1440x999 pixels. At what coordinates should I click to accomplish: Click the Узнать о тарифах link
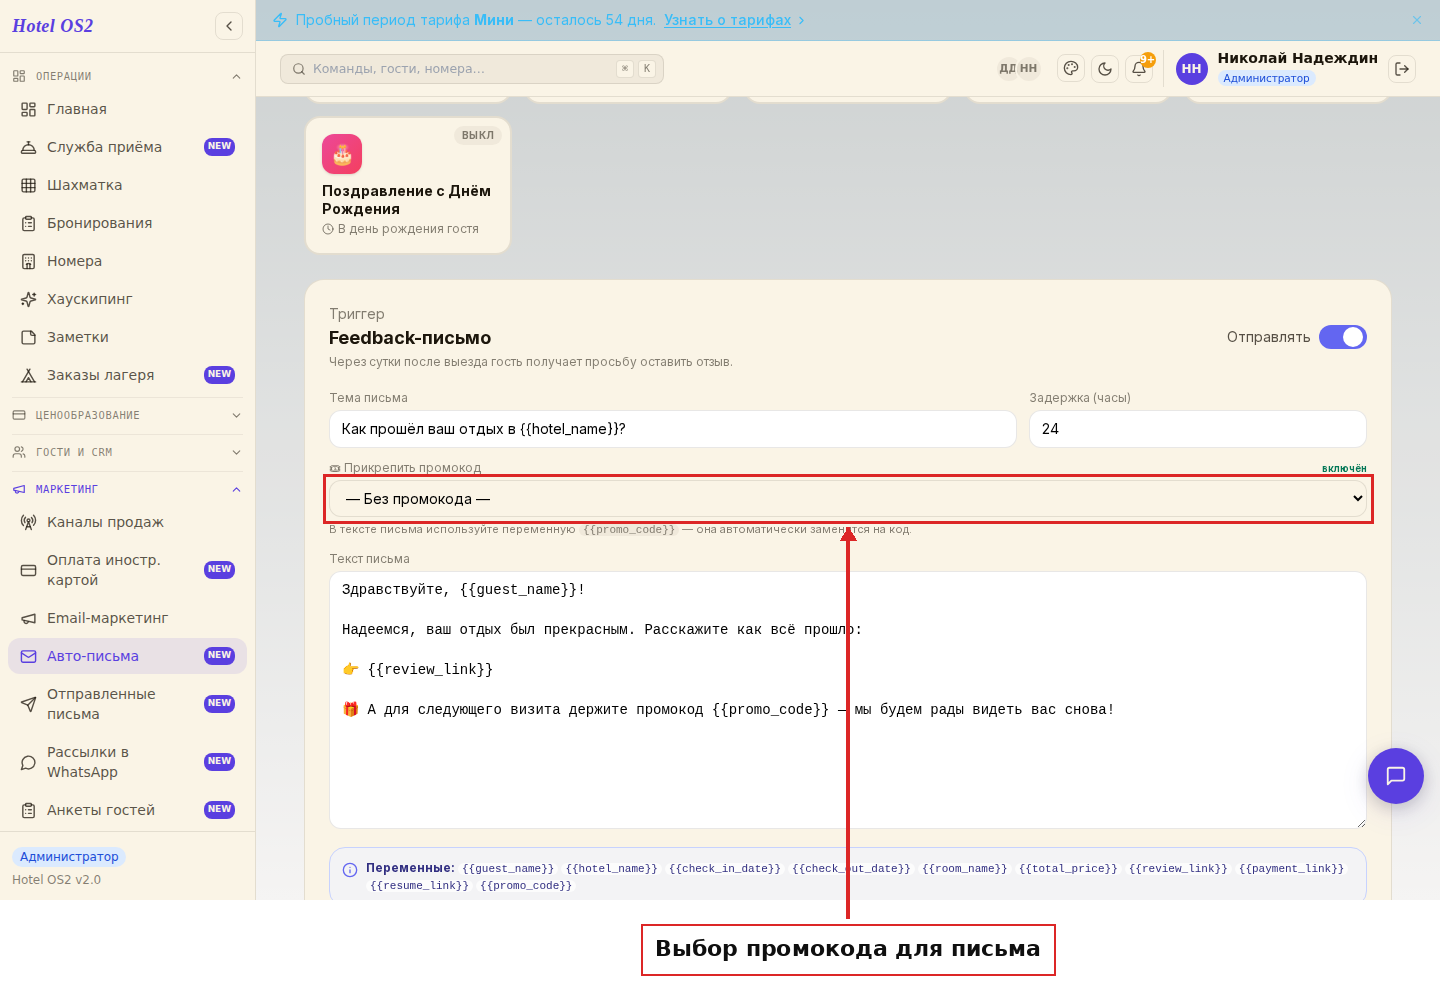(727, 20)
